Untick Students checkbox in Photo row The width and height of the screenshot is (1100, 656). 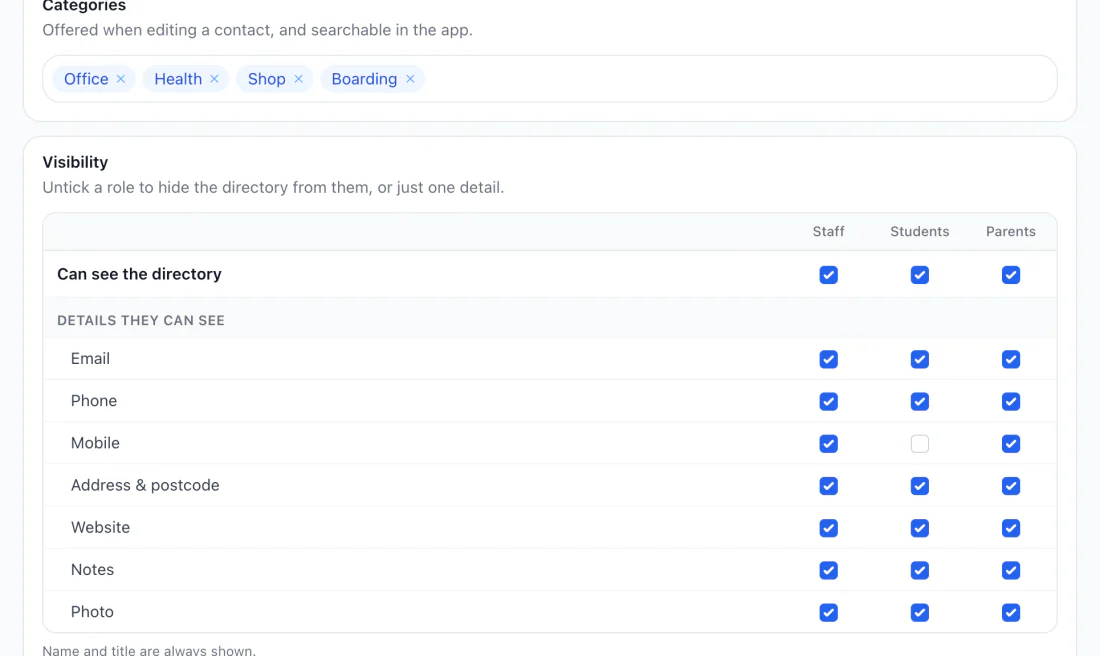tap(920, 613)
